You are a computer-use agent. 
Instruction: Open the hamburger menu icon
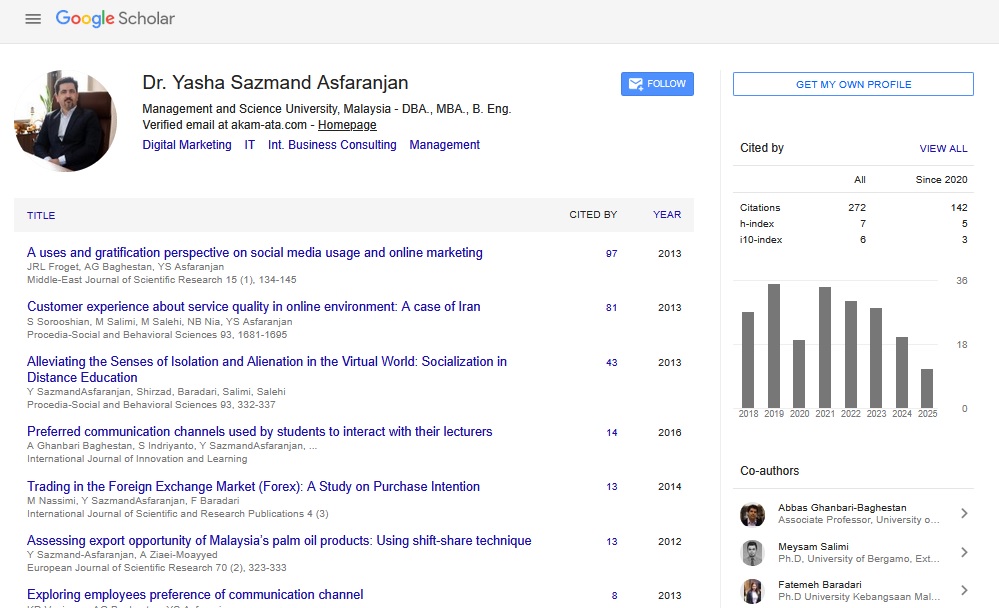(x=33, y=19)
